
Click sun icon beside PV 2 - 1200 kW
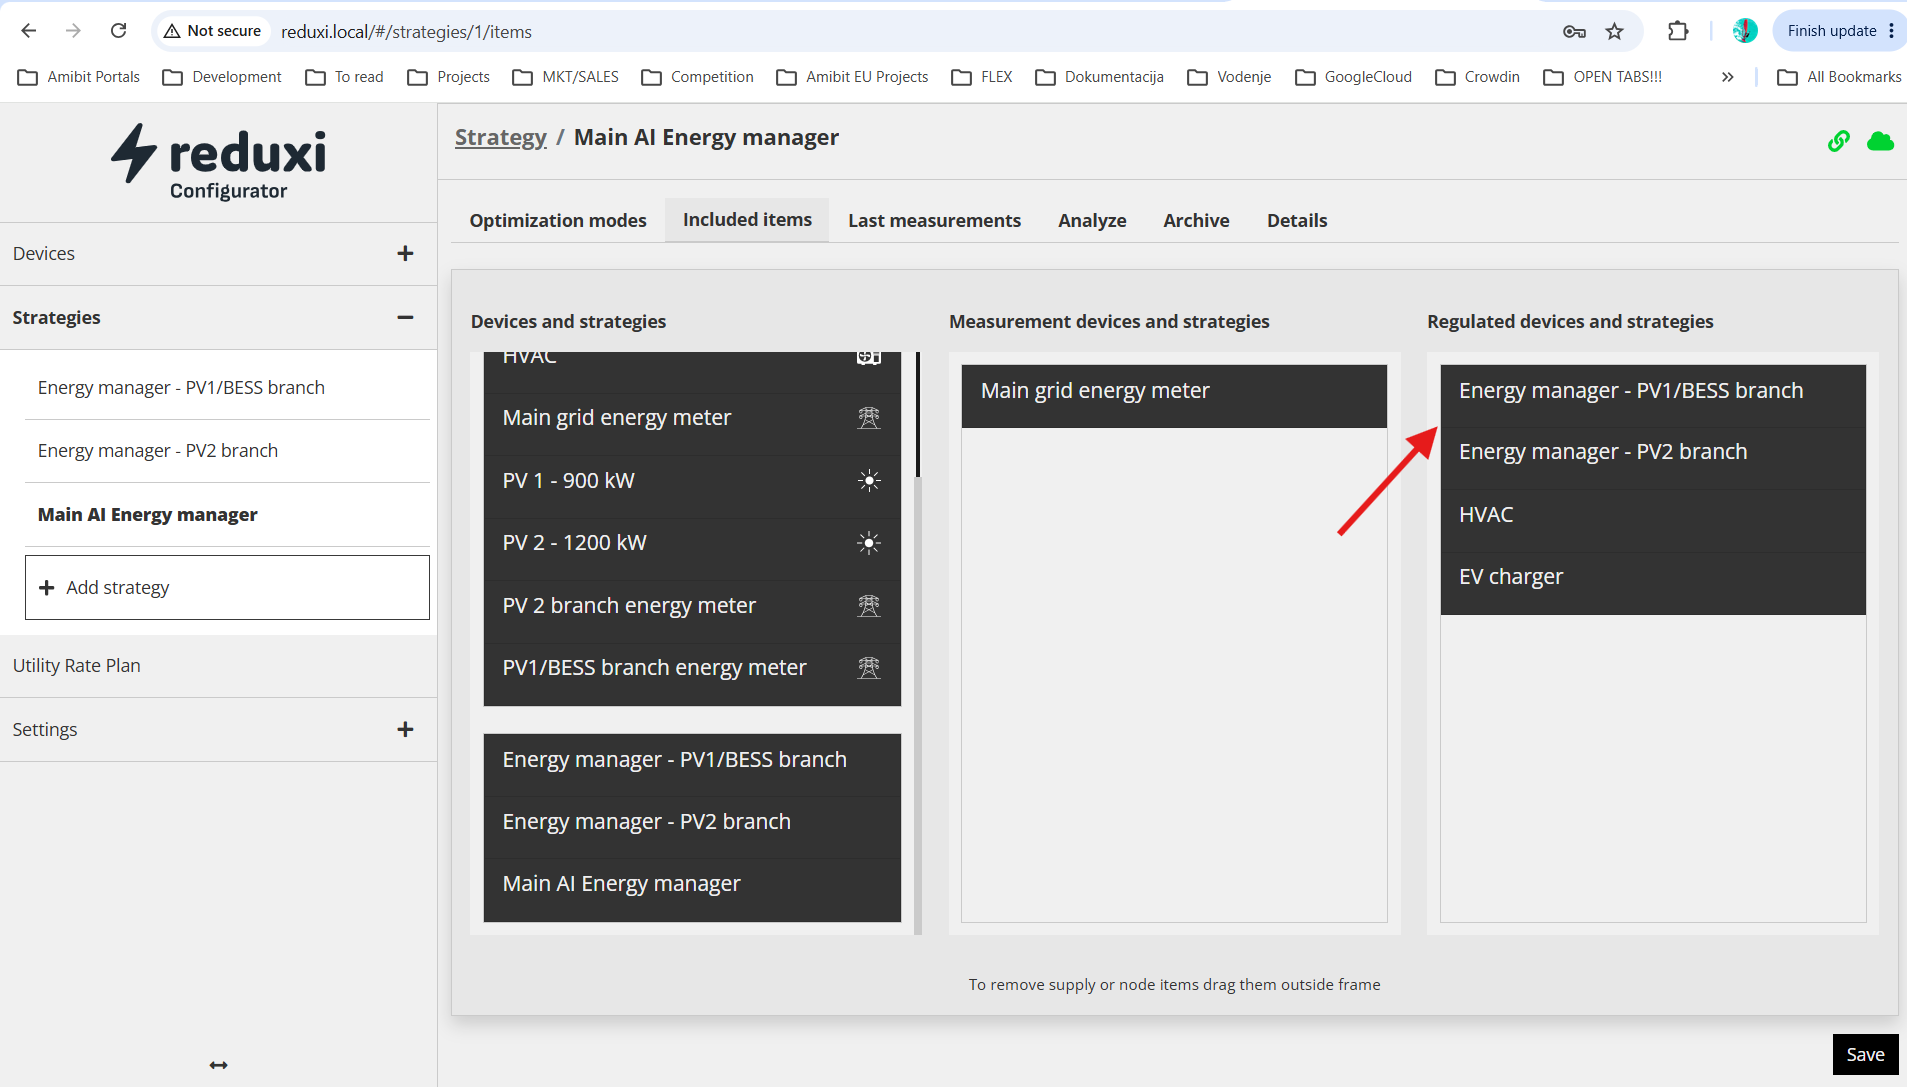coord(869,543)
